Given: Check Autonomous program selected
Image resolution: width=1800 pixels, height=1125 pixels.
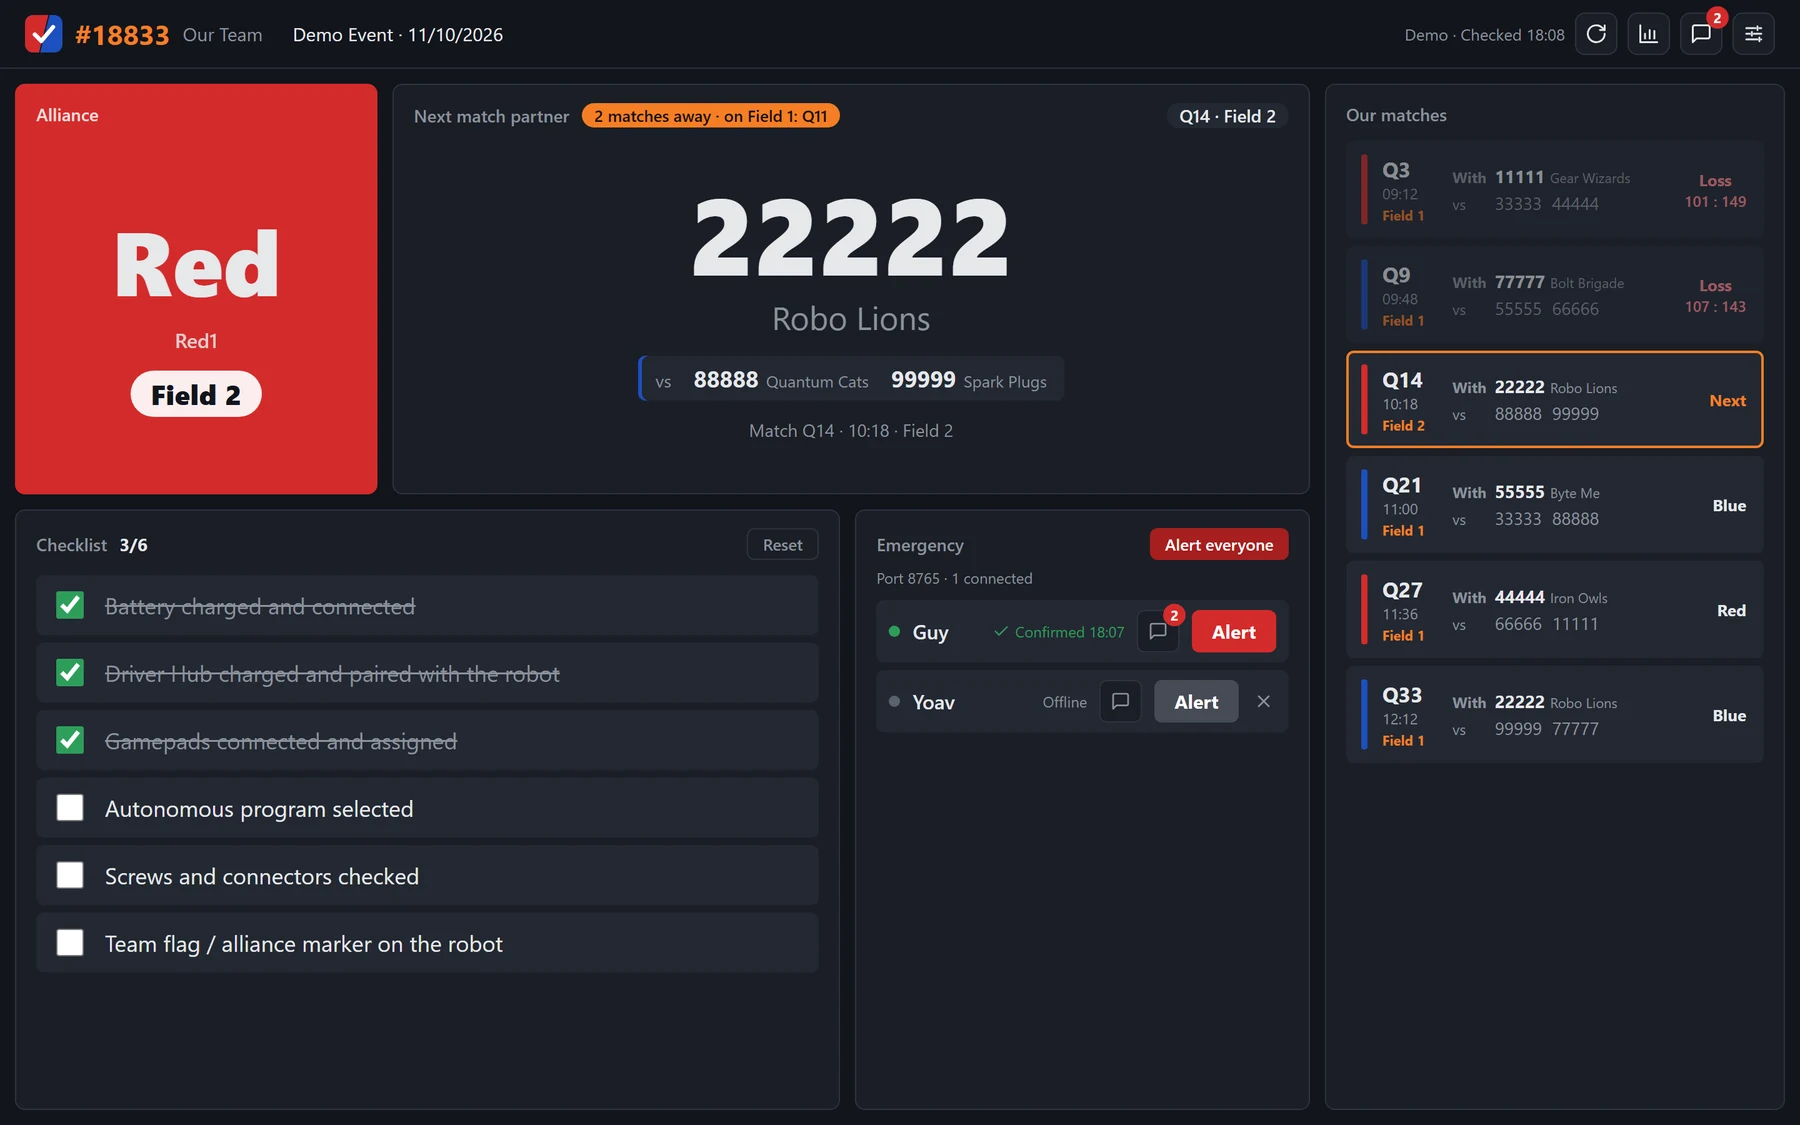Looking at the screenshot, I should pyautogui.click(x=70, y=808).
